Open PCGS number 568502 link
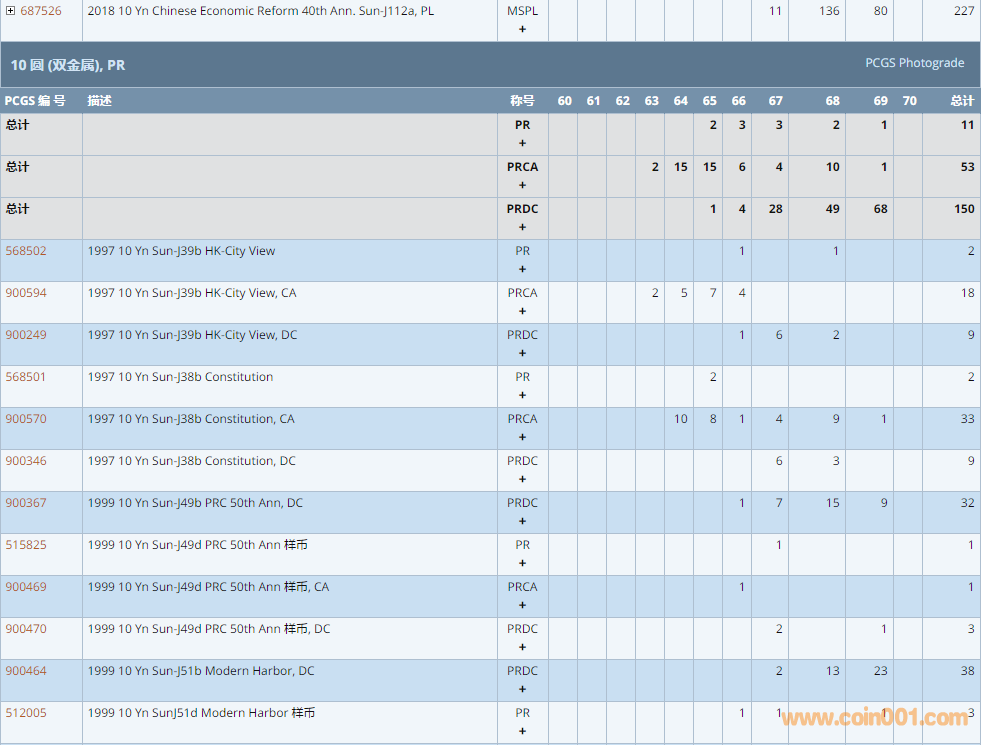Screen dimensions: 981x745 click(x=25, y=251)
